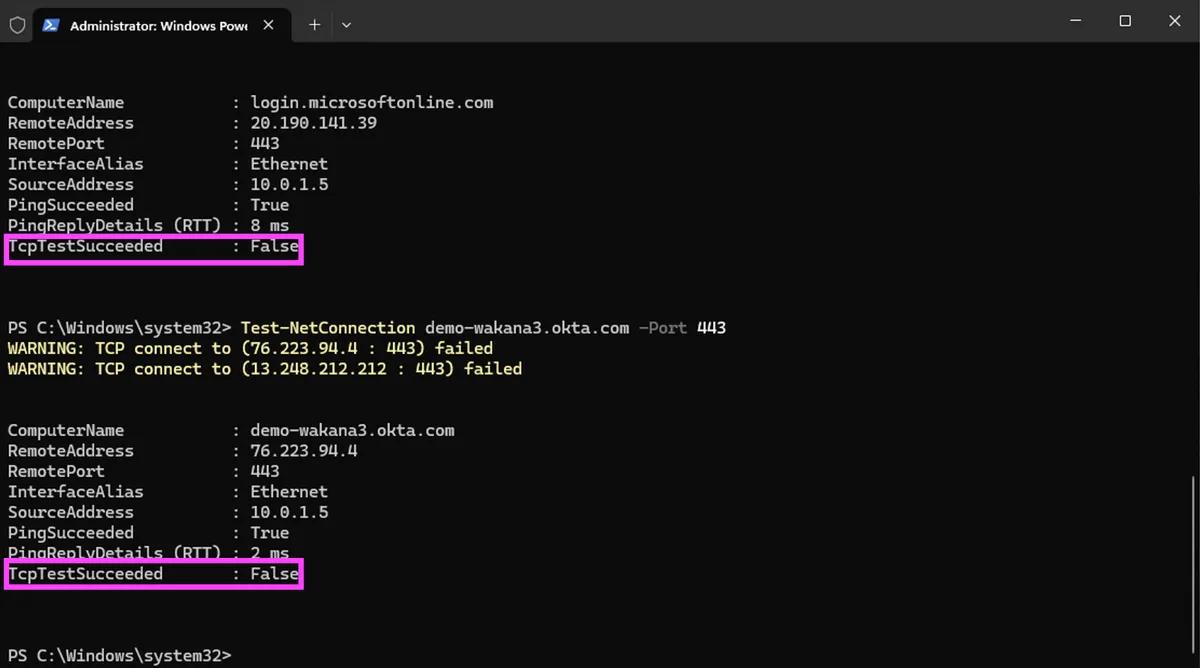Click the administrator shield icon in title bar

pos(17,25)
